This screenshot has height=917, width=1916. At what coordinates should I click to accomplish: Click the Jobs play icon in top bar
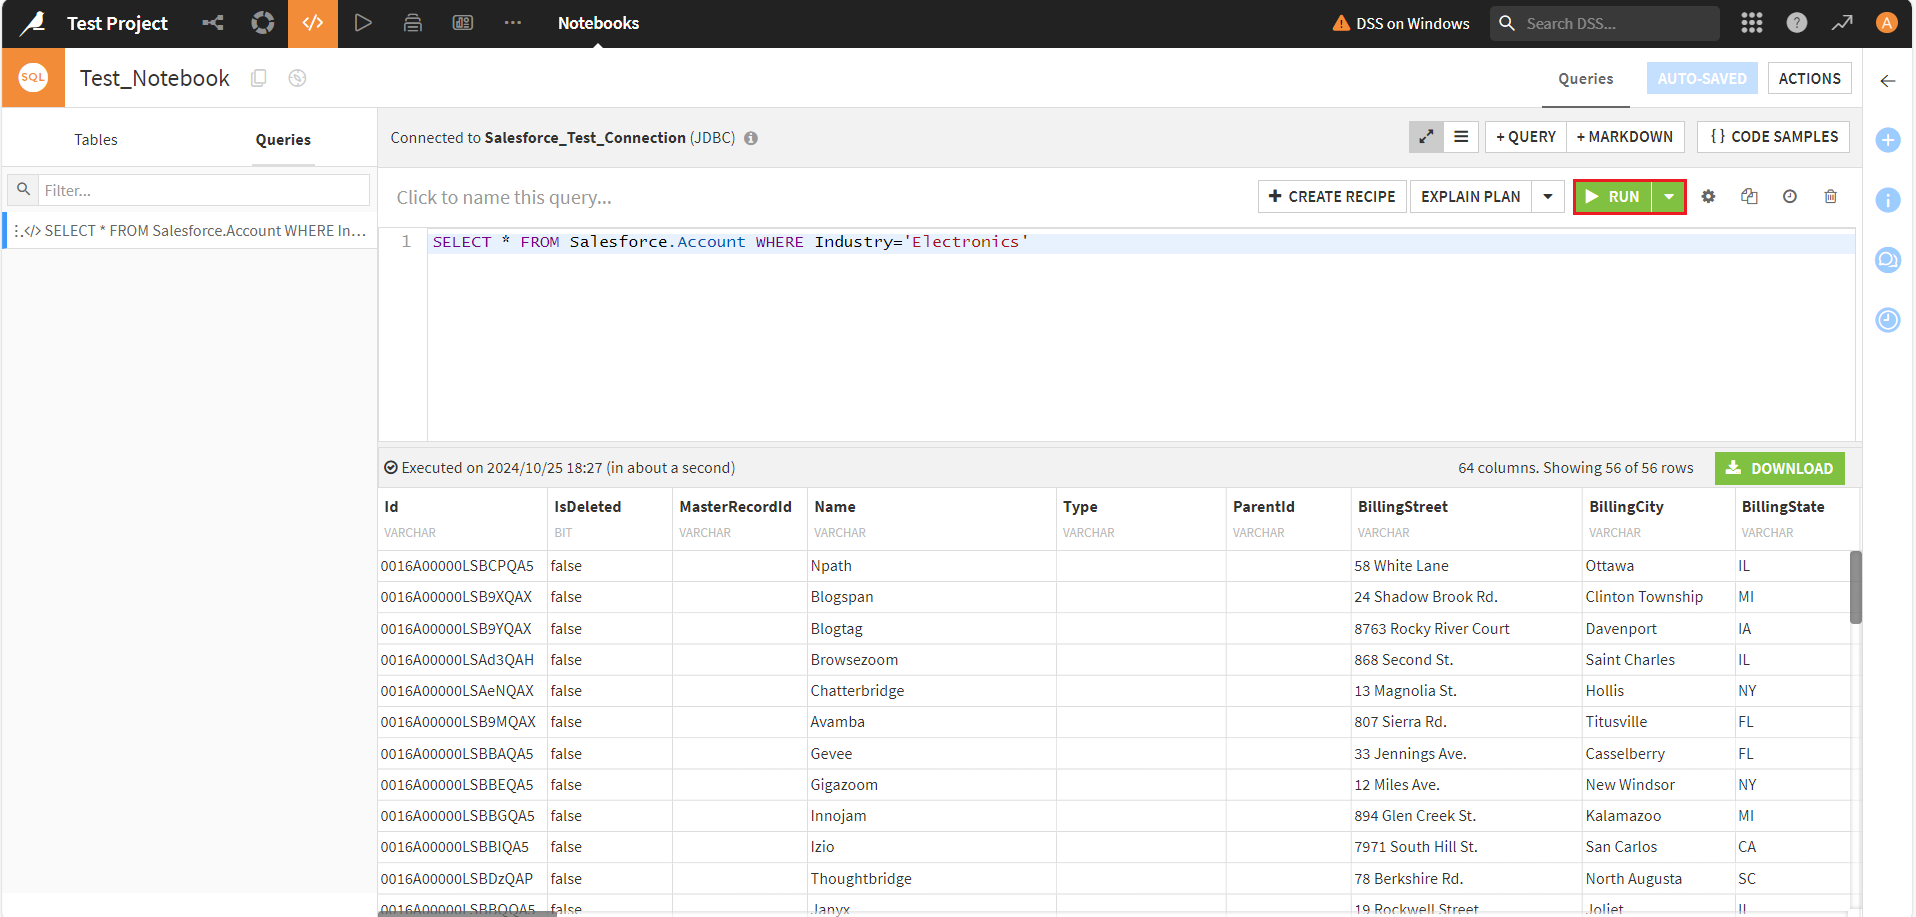363,23
